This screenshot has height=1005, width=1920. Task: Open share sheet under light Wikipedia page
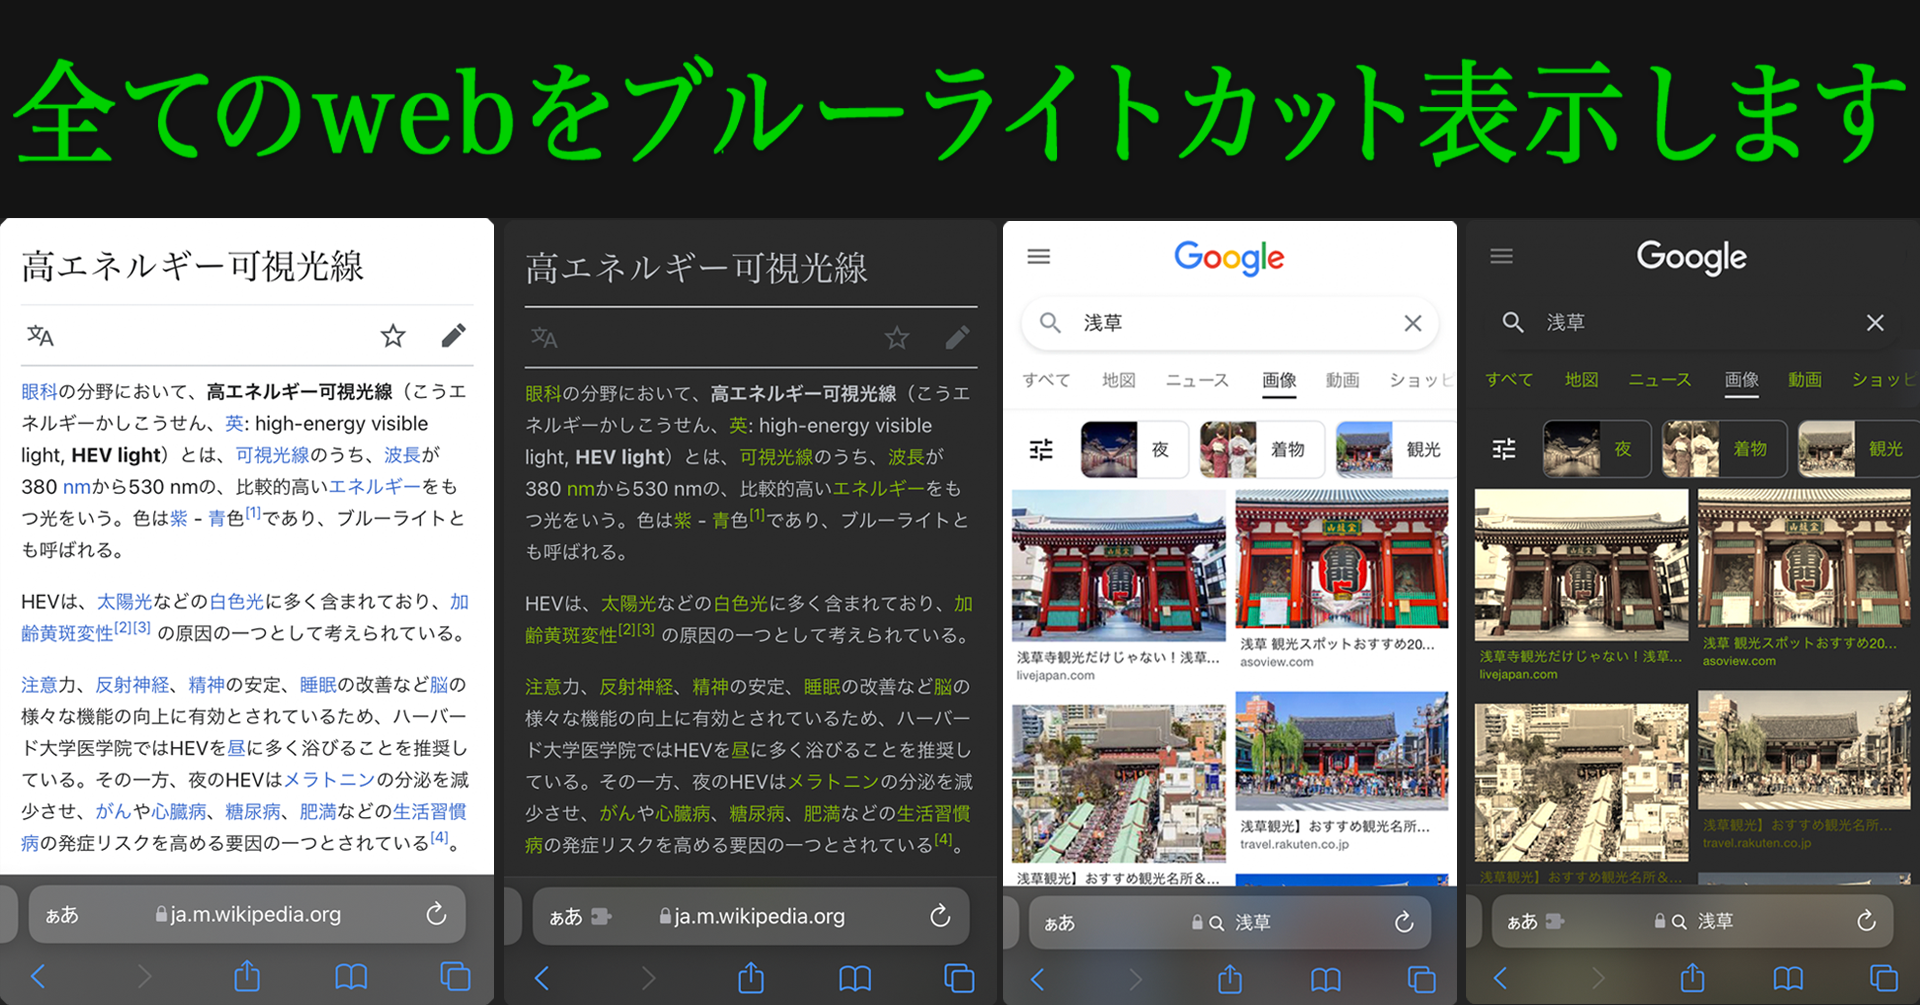point(247,975)
